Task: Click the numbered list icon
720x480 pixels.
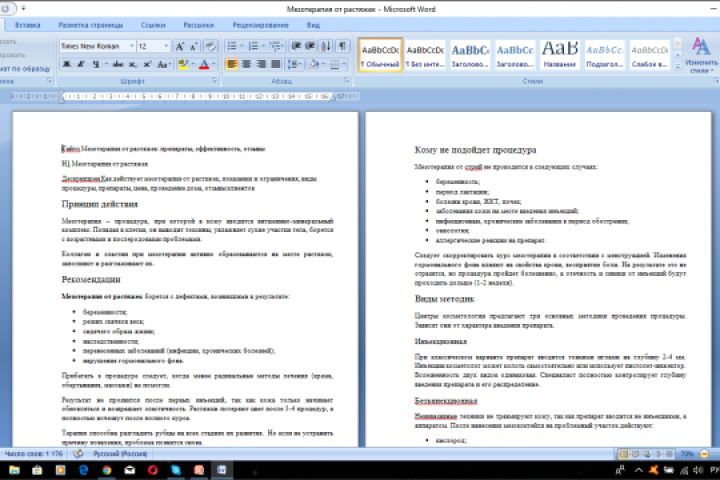Action: 253,46
